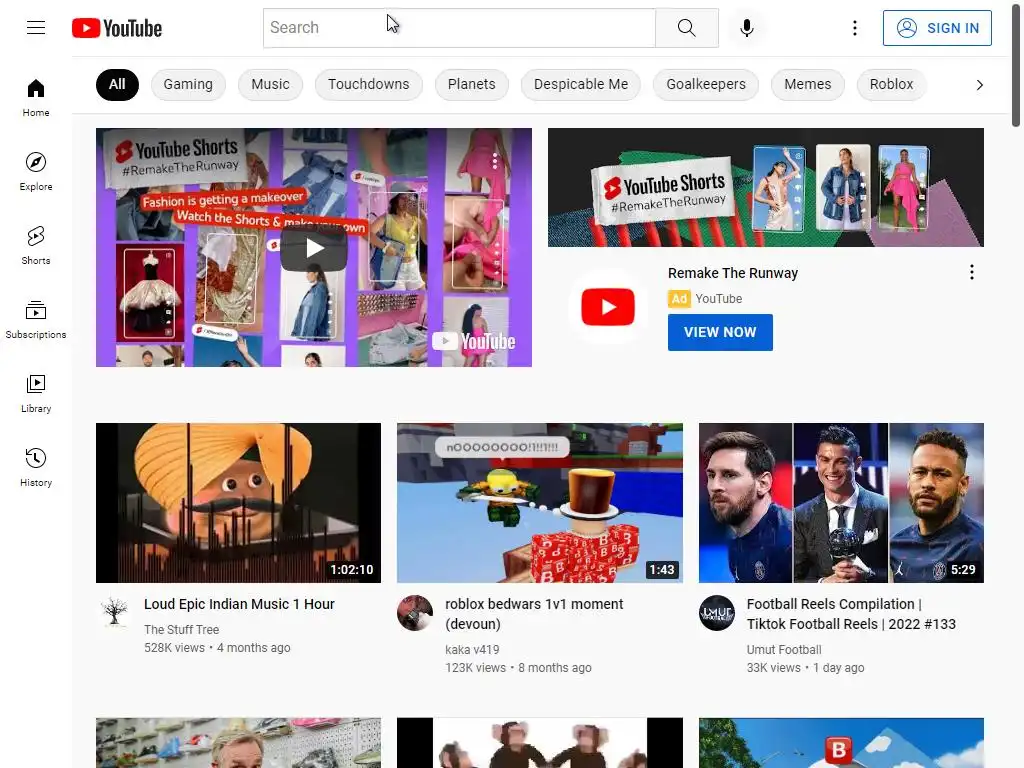This screenshot has width=1024, height=768.
Task: Select the Memes filter chip
Action: pyautogui.click(x=808, y=85)
